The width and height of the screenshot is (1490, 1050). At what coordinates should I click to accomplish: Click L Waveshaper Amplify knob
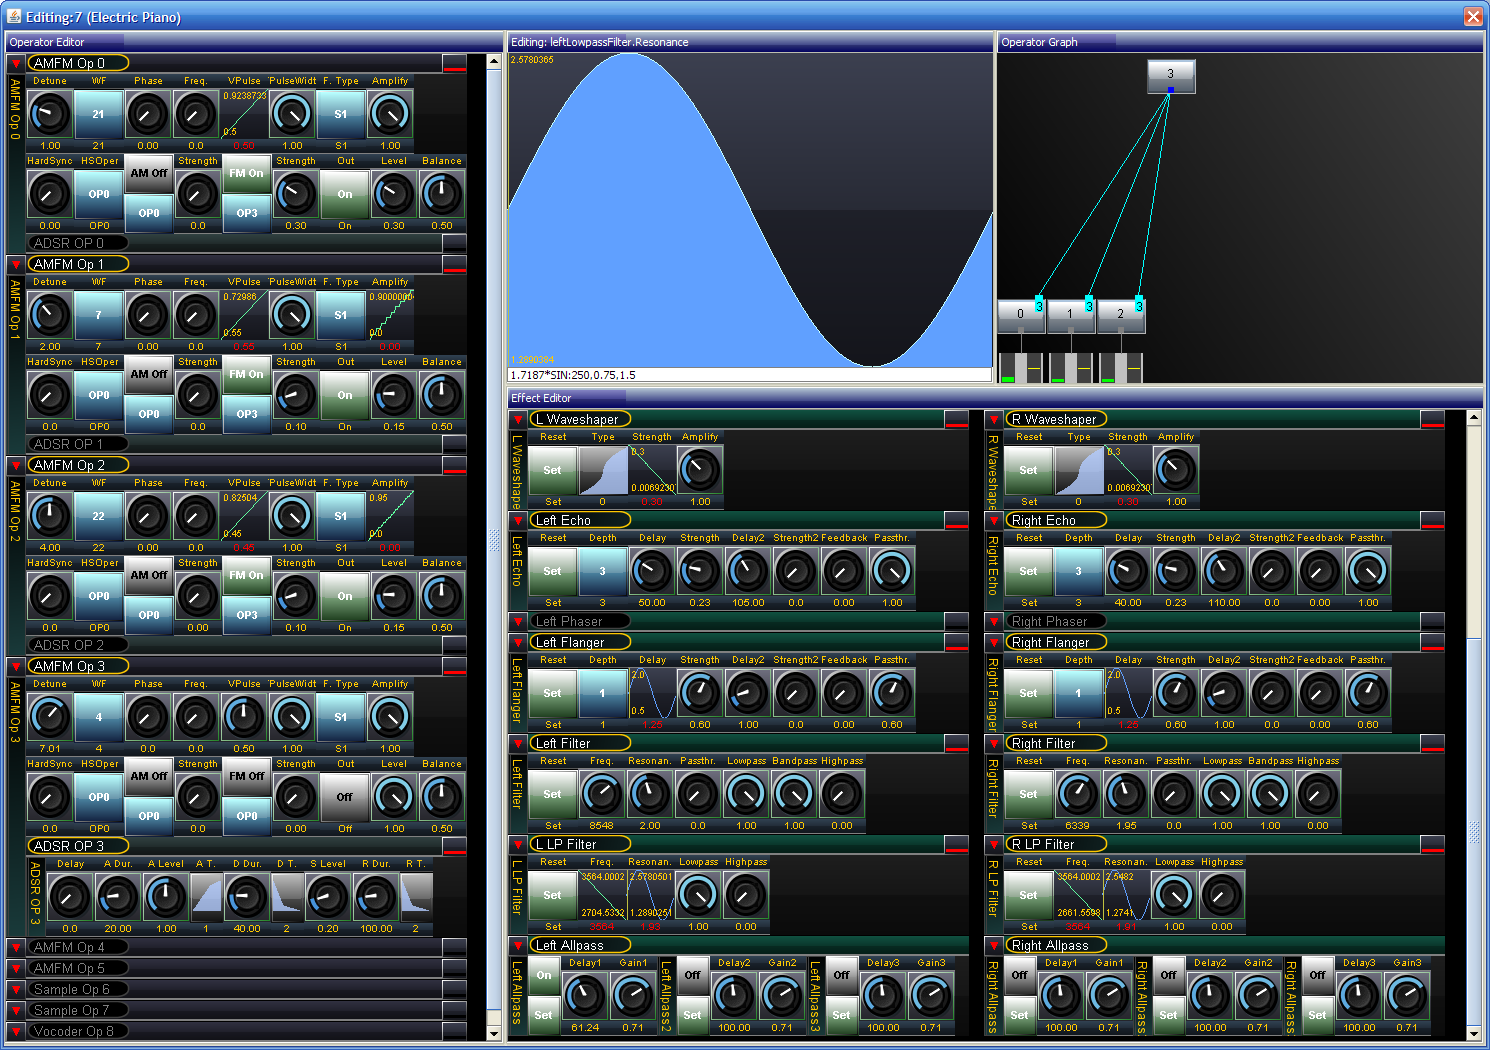[x=700, y=470]
